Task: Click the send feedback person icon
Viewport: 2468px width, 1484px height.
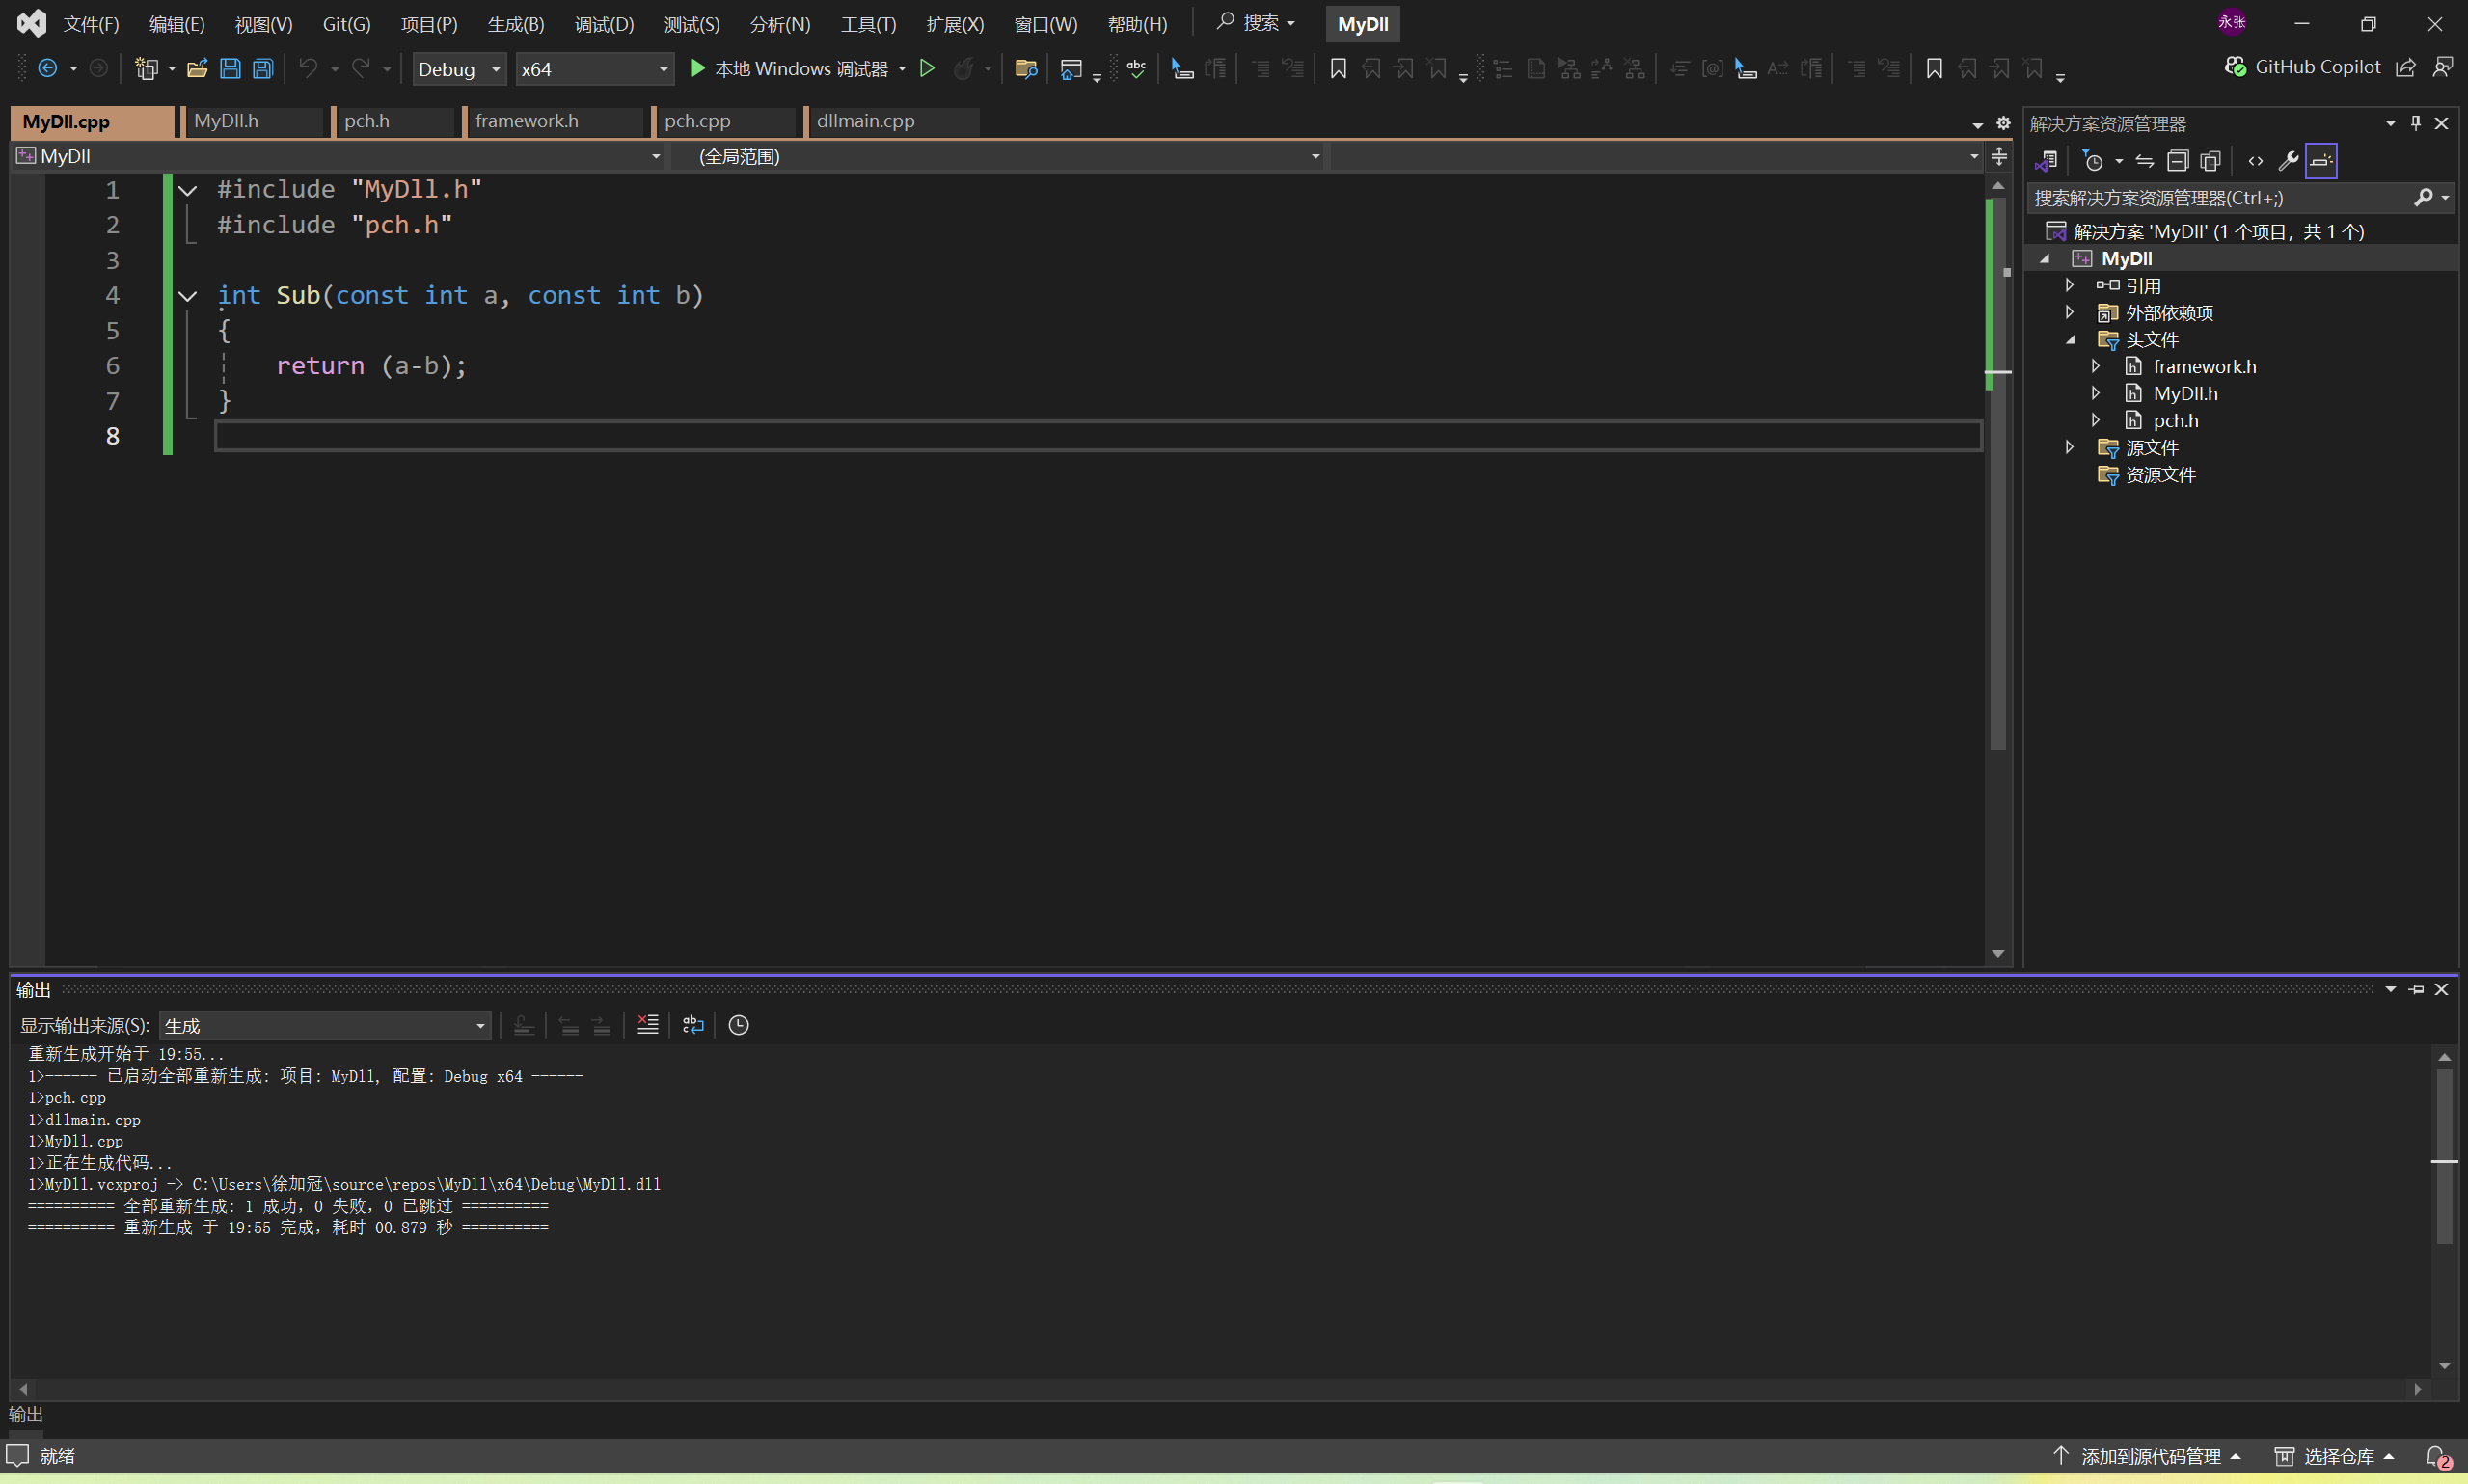Action: pyautogui.click(x=2442, y=67)
